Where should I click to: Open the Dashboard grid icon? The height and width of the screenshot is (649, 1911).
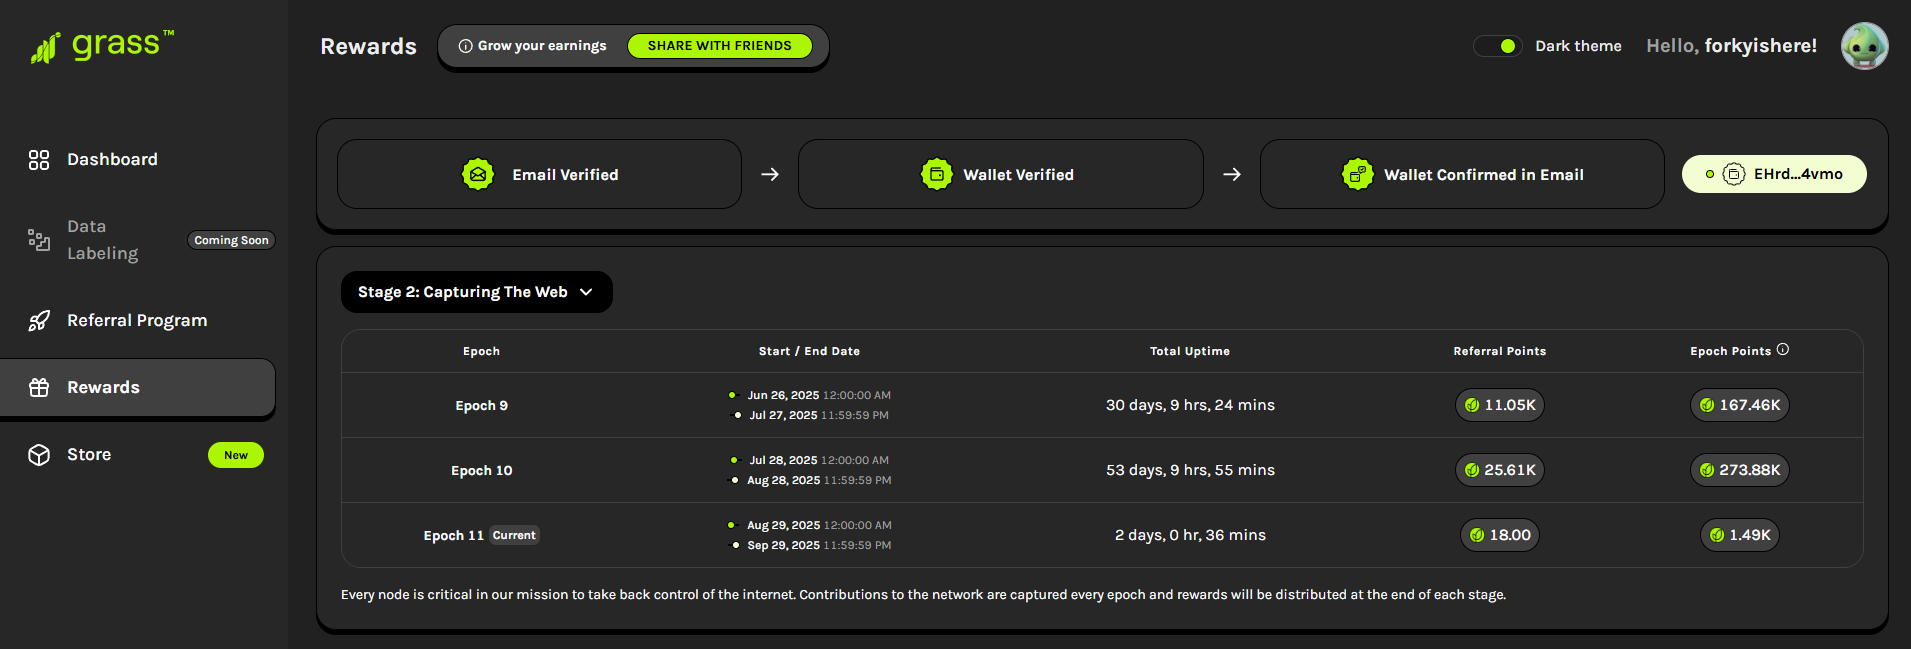point(39,160)
